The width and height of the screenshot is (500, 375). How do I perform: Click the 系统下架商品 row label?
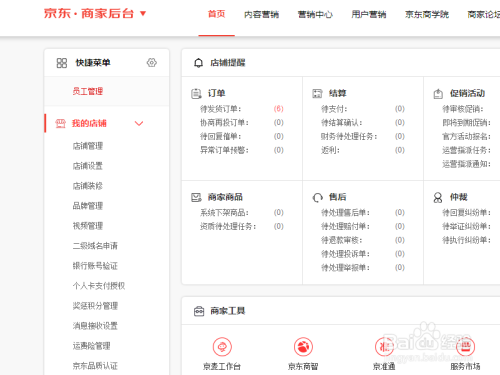pos(224,213)
